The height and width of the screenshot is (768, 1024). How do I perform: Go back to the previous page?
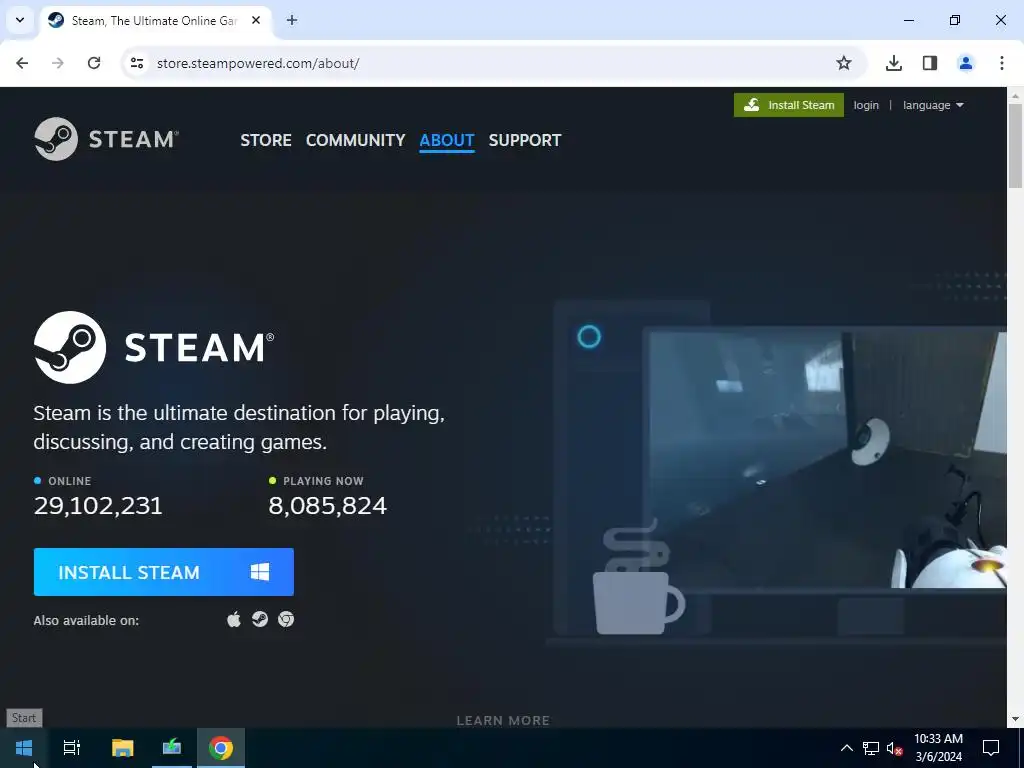(x=22, y=63)
